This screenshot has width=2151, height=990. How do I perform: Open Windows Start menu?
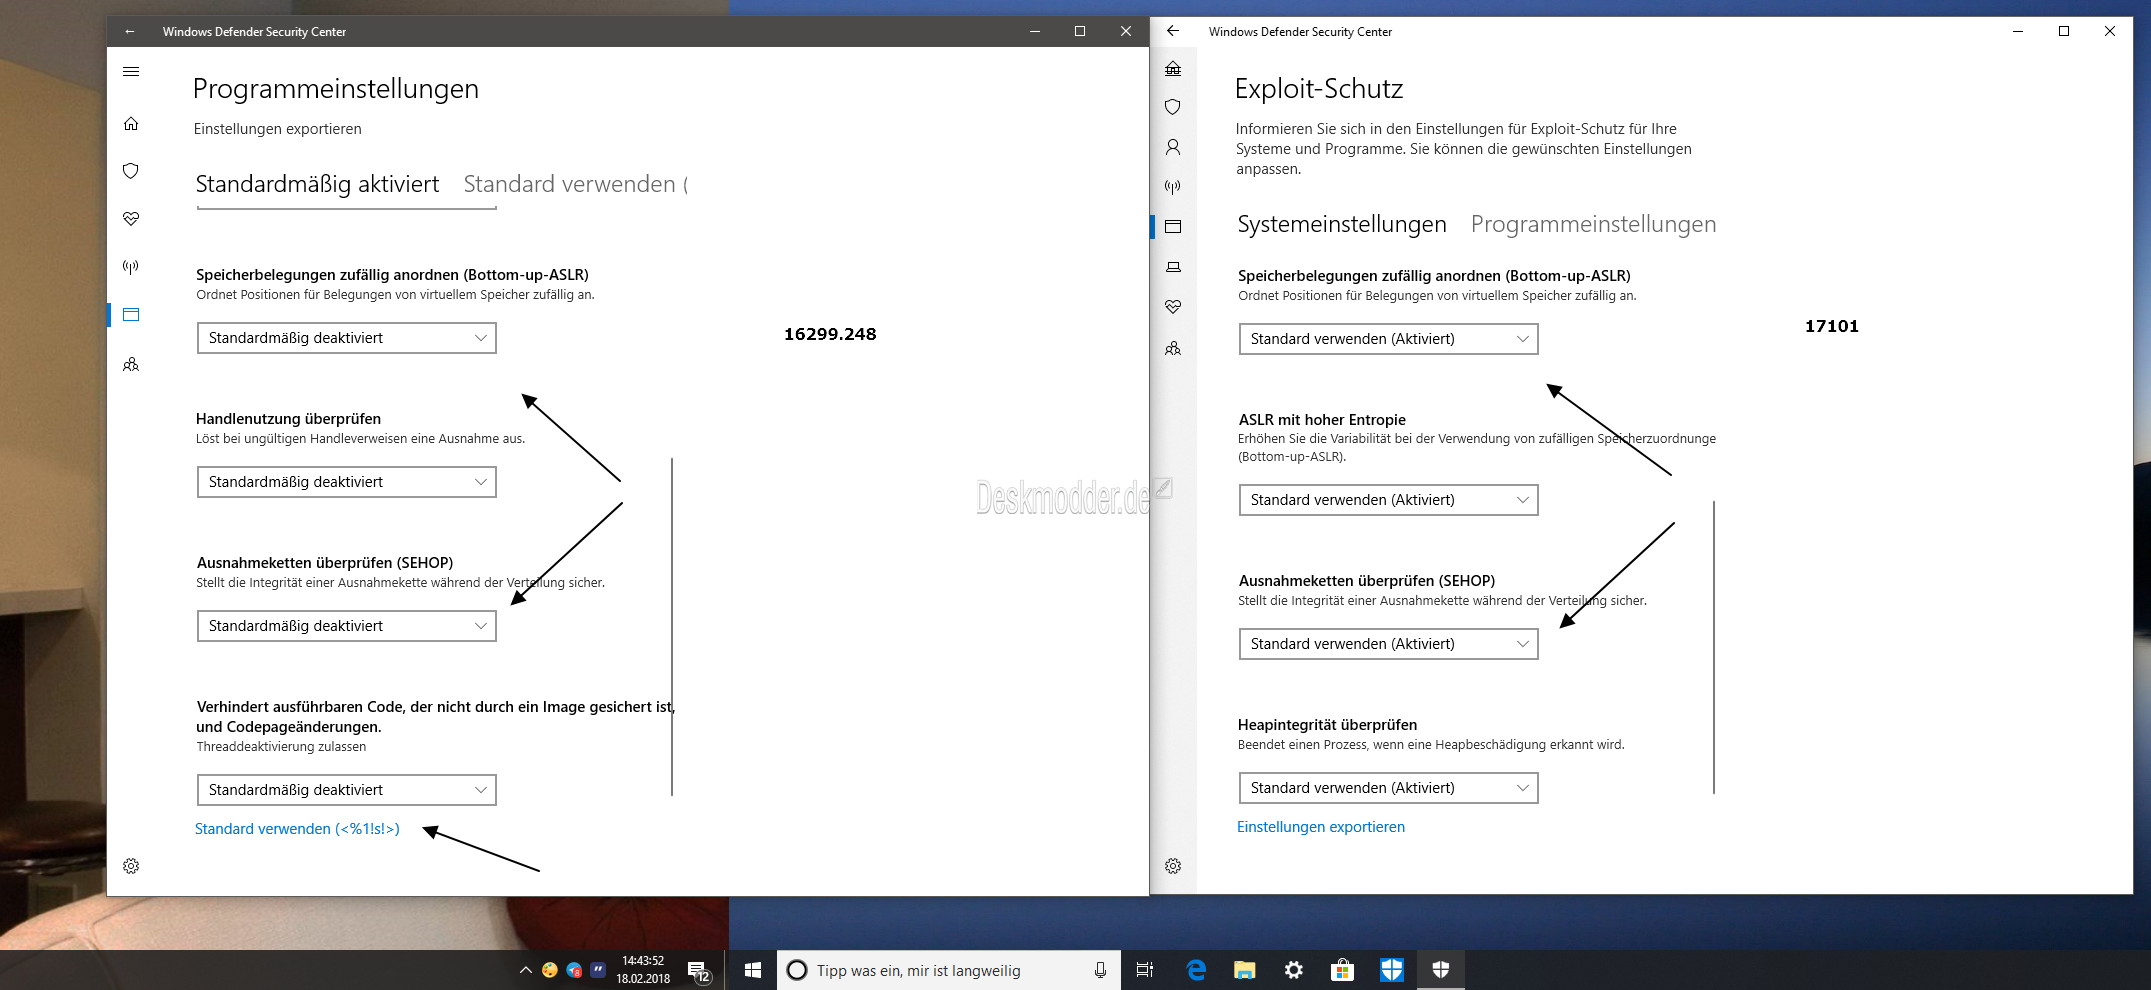click(x=753, y=970)
